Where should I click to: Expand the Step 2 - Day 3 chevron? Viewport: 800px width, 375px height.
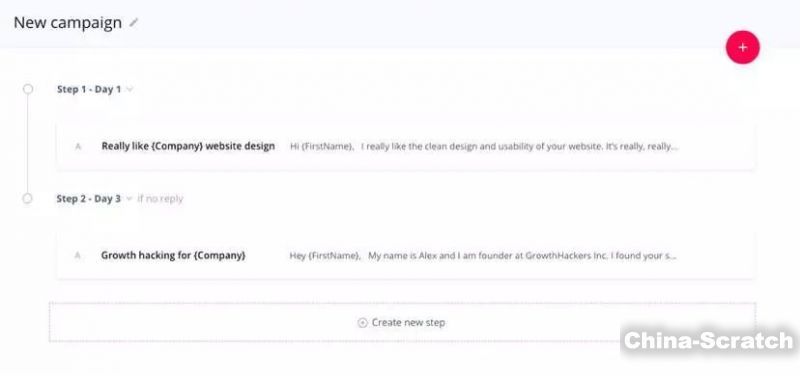click(x=129, y=198)
